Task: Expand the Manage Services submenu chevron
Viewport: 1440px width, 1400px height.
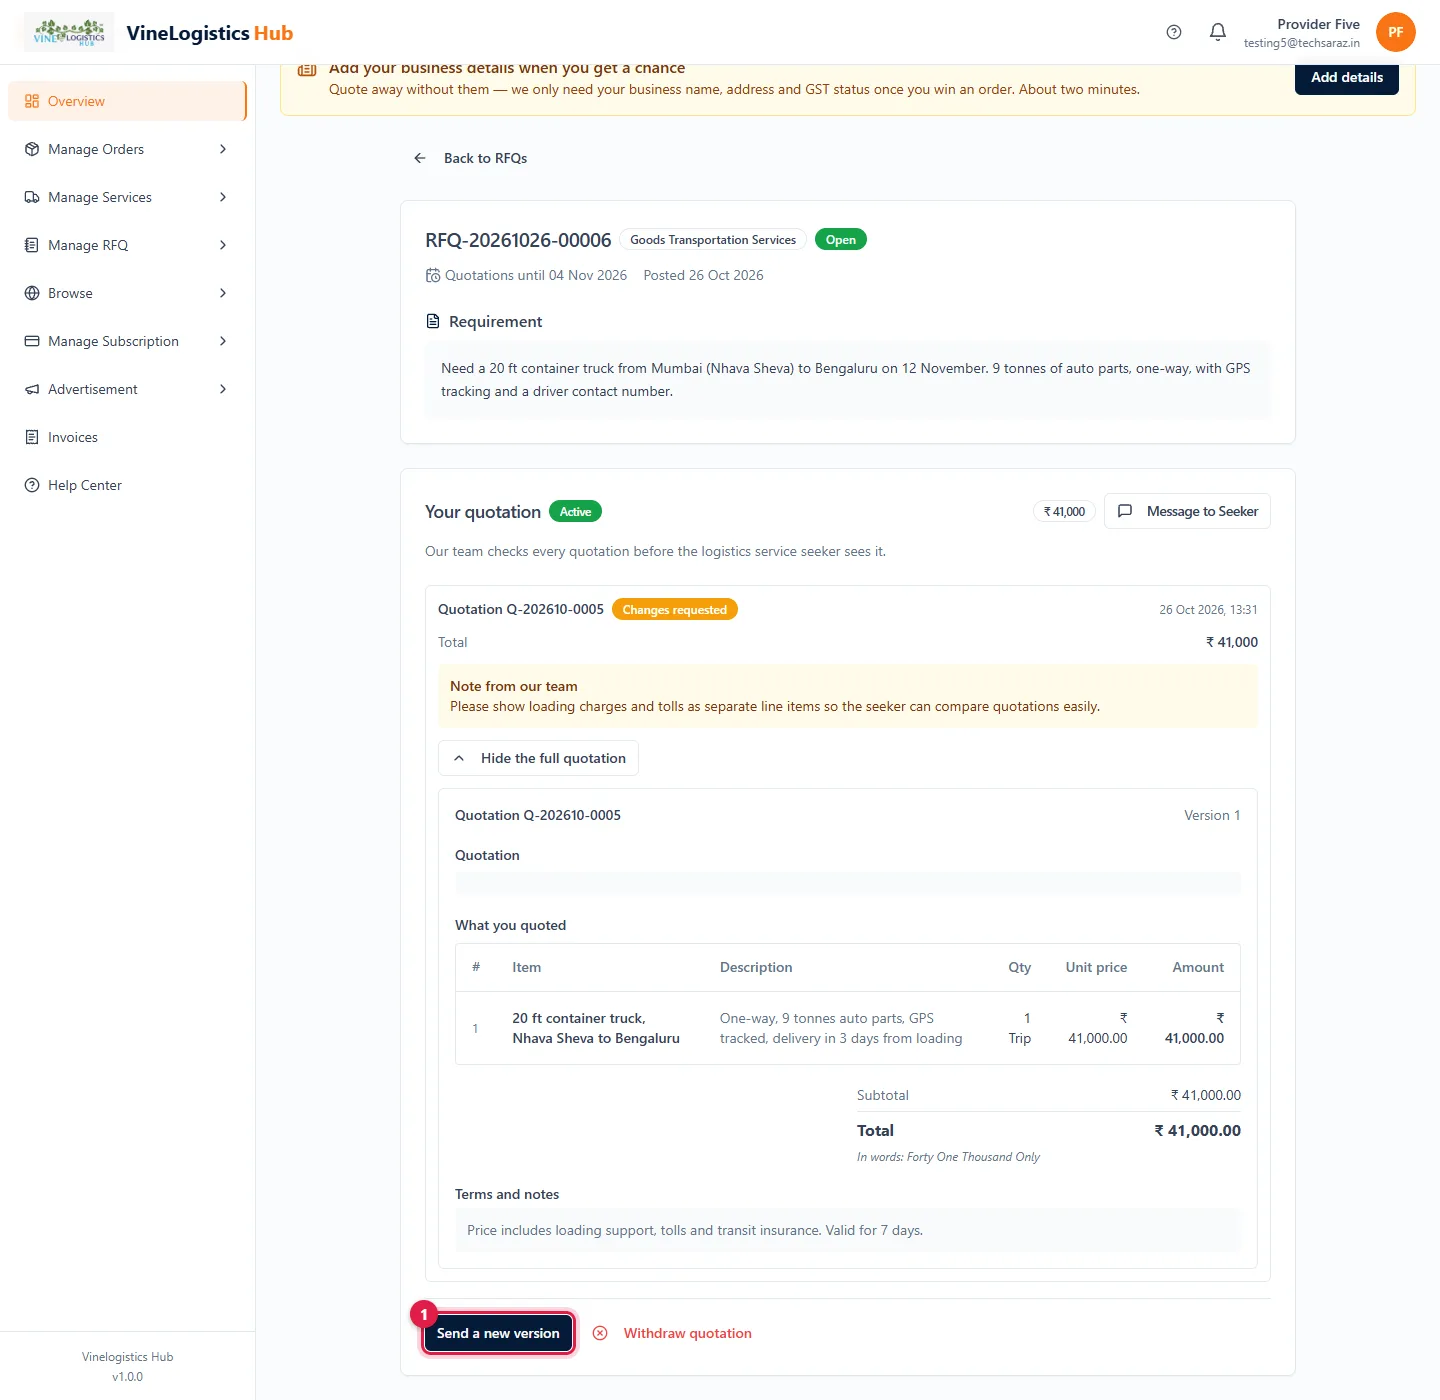Action: (223, 197)
